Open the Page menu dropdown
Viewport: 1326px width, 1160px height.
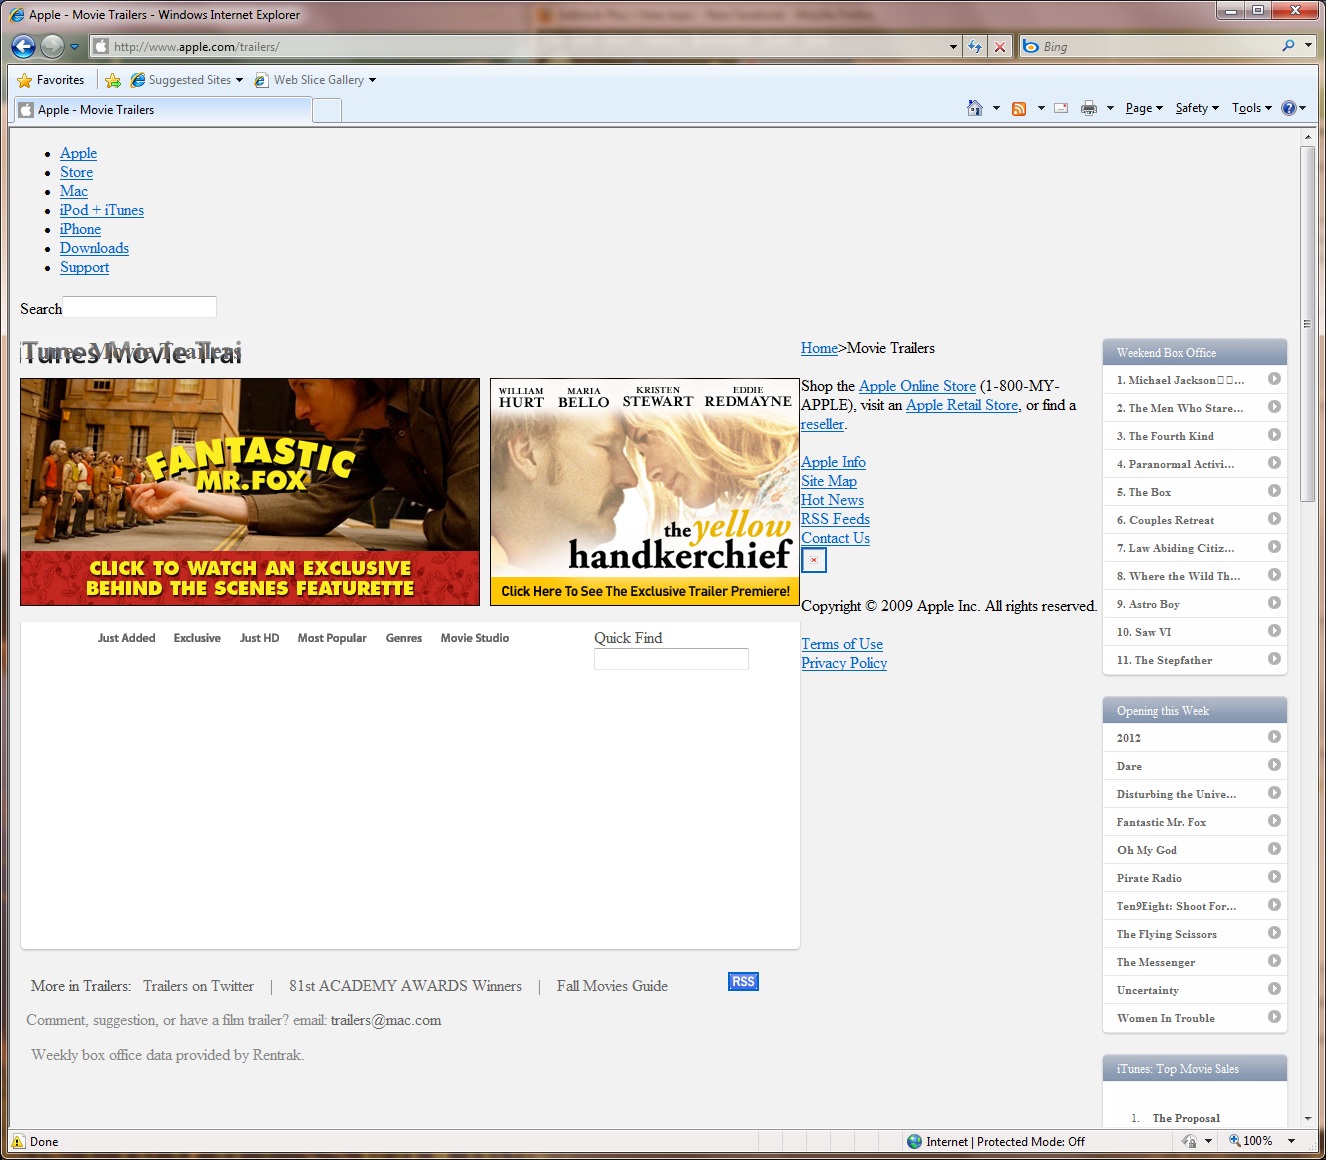click(x=1144, y=108)
